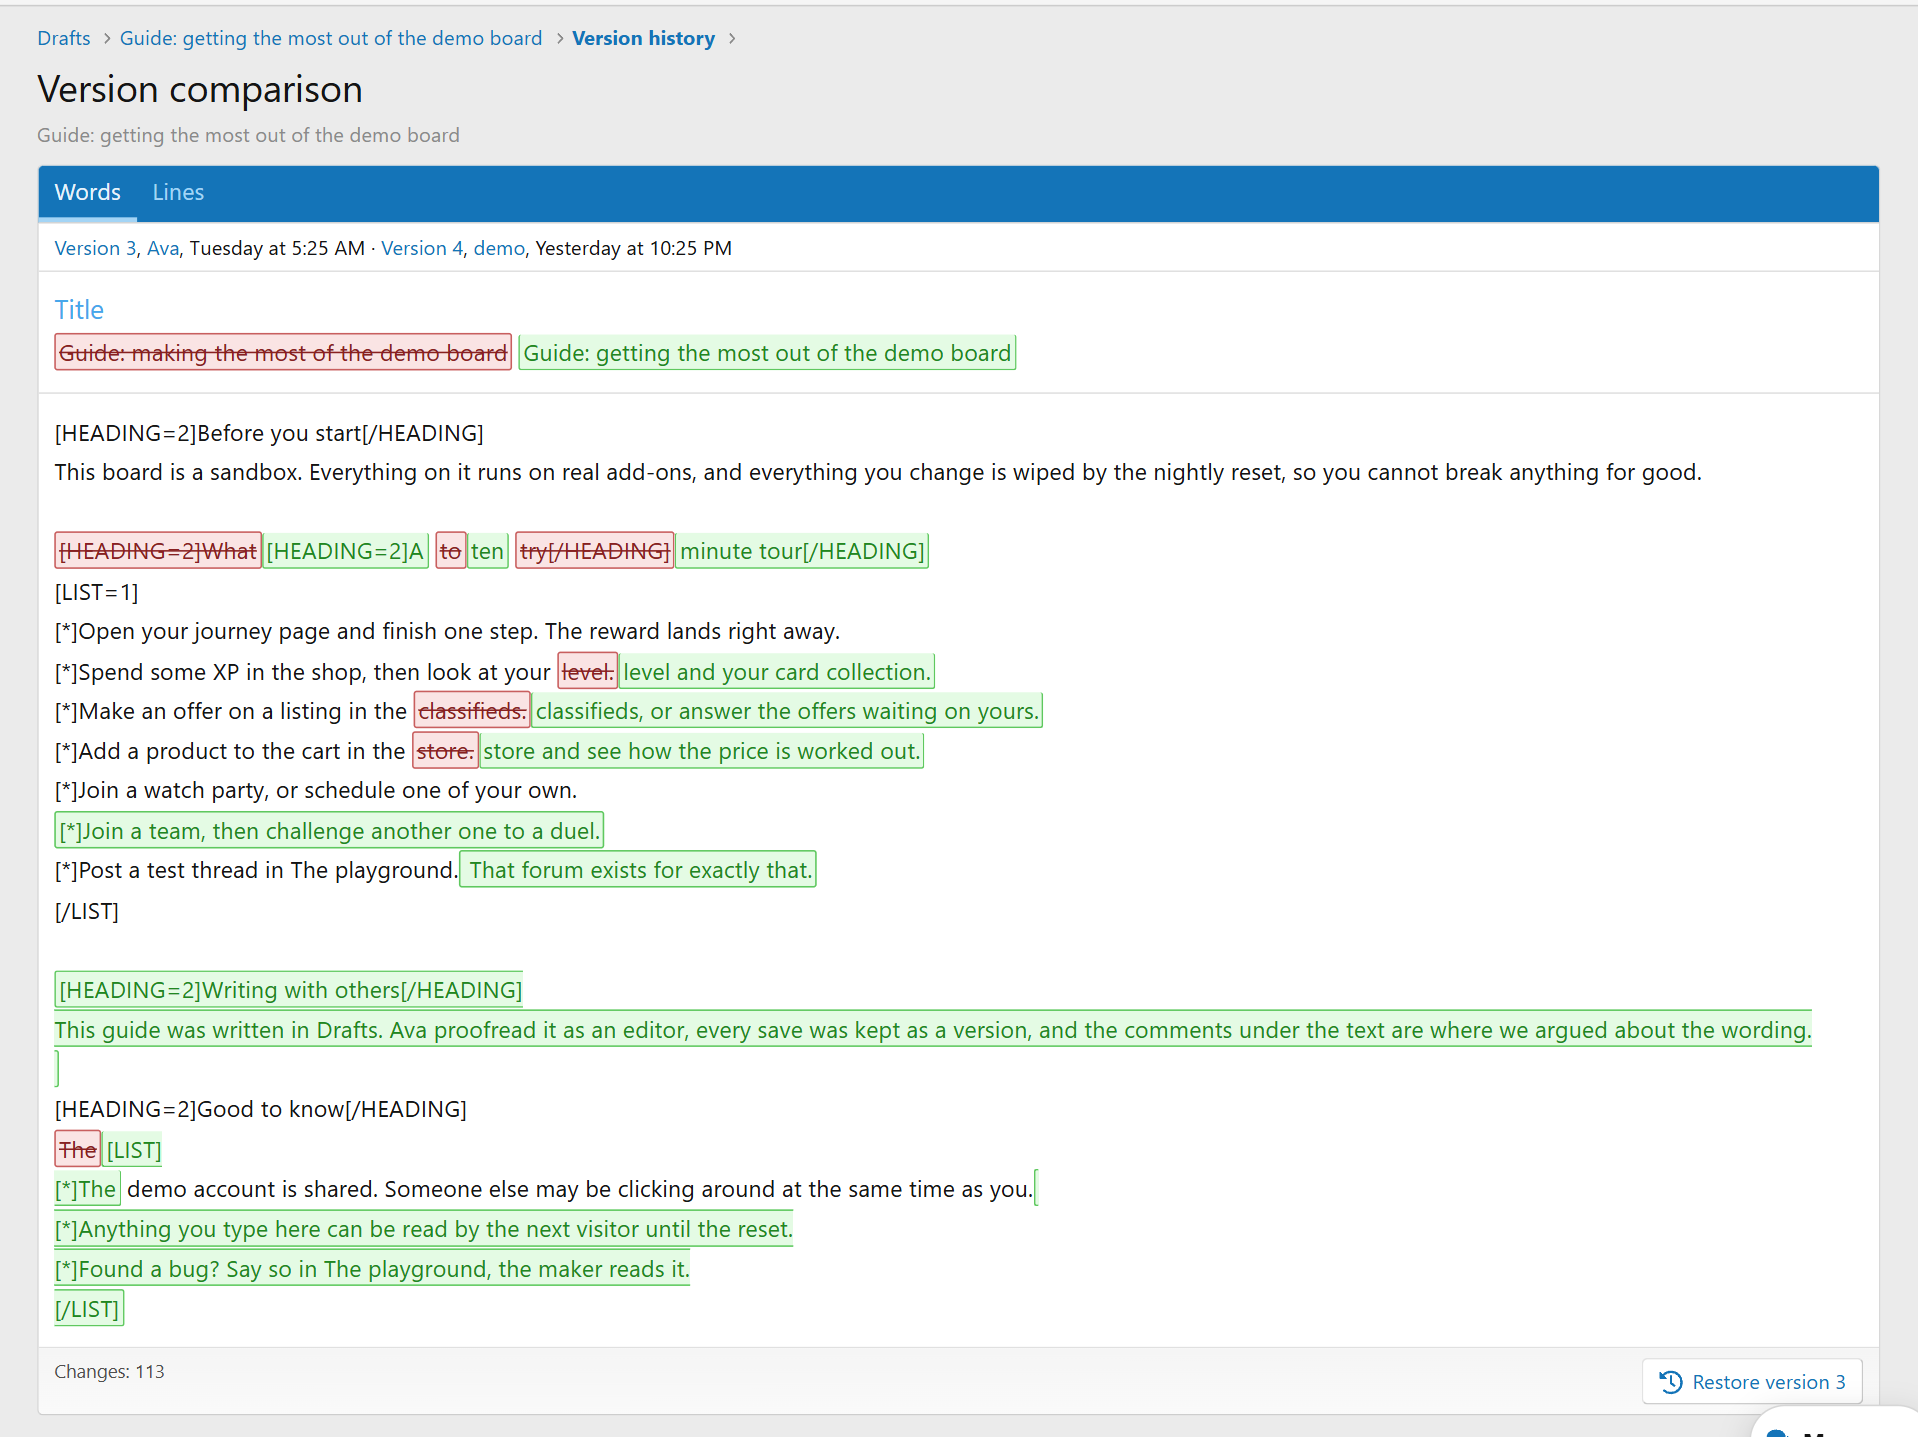View Ava's user profile link
The width and height of the screenshot is (1918, 1437).
click(x=163, y=248)
